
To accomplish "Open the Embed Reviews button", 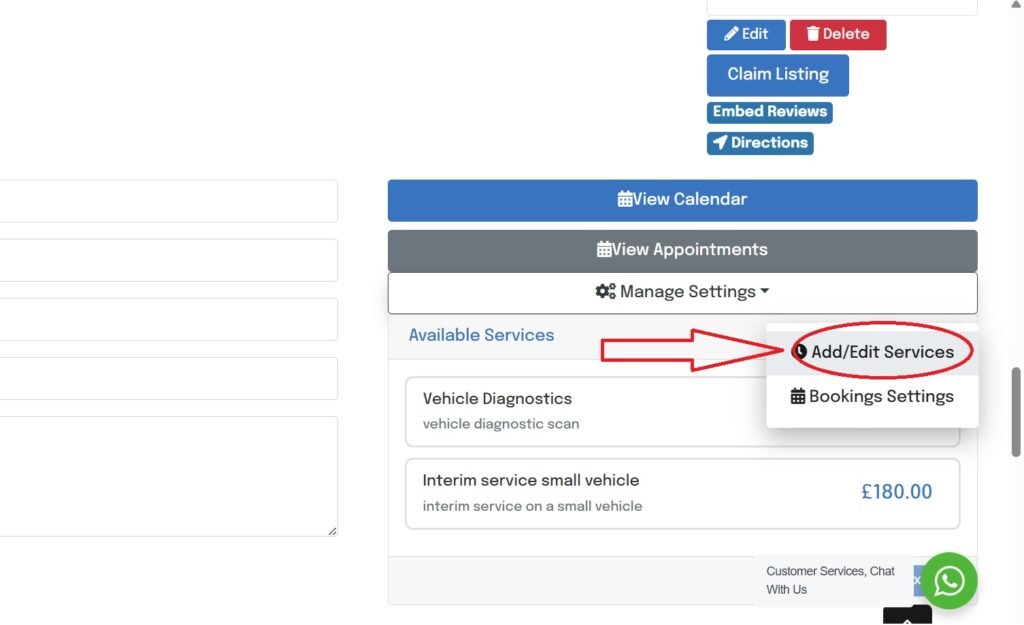I will click(x=769, y=112).
